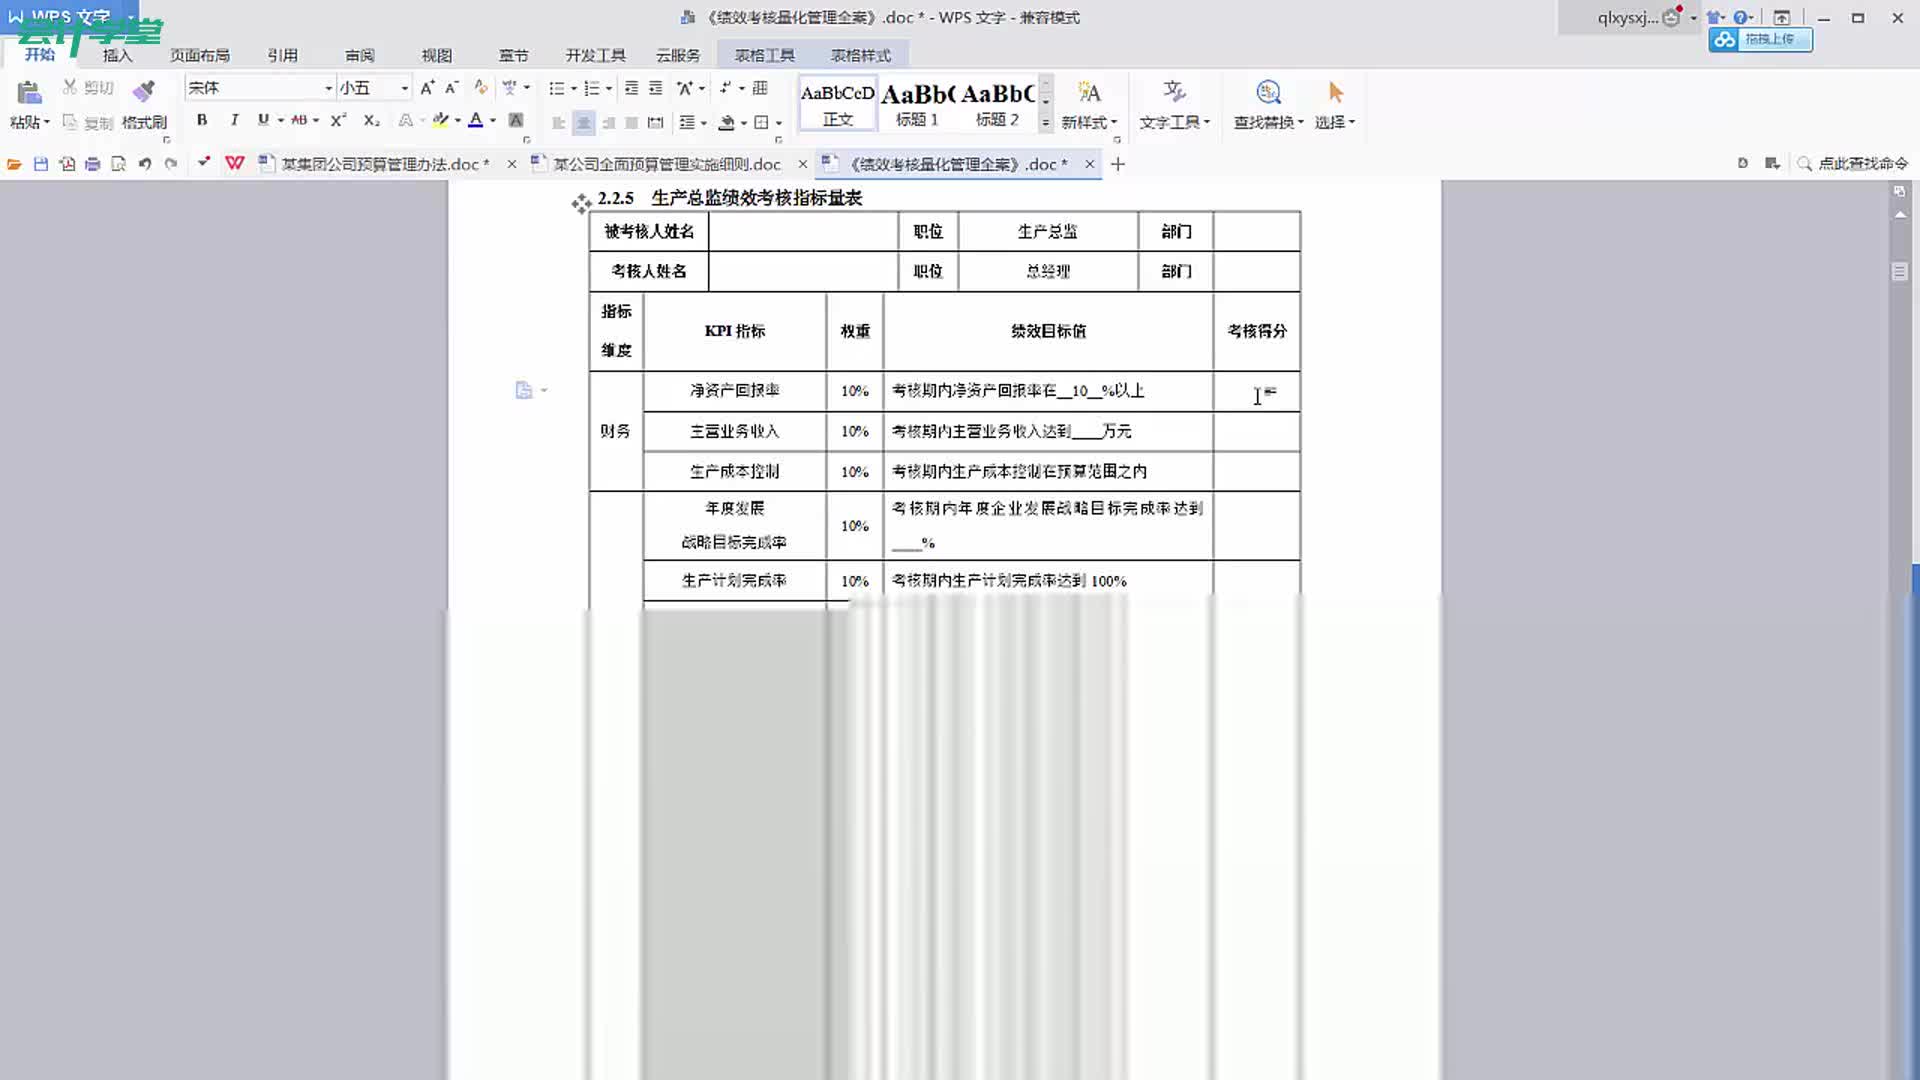Click the undo arrow icon
1920x1080 pixels.
point(145,164)
